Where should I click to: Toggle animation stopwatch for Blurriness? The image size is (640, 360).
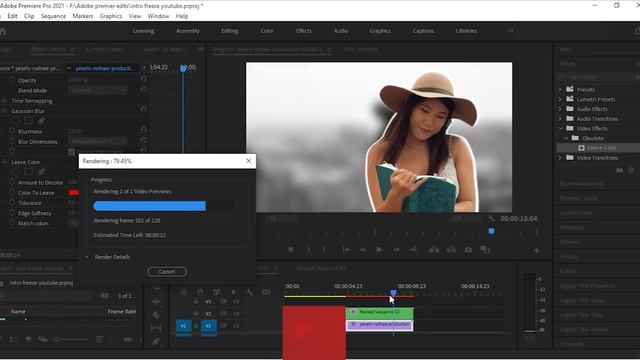tap(12, 131)
